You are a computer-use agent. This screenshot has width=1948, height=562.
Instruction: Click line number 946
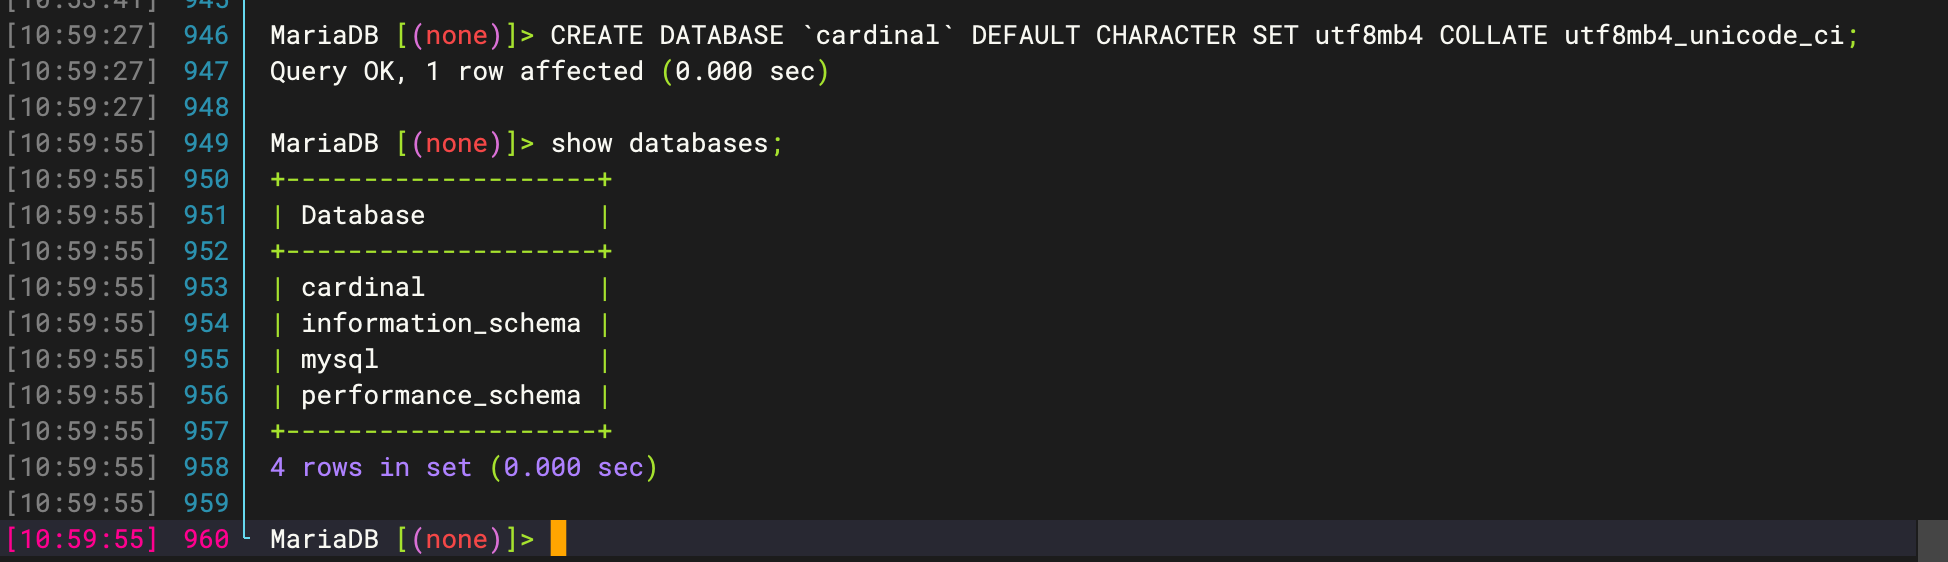click(206, 35)
